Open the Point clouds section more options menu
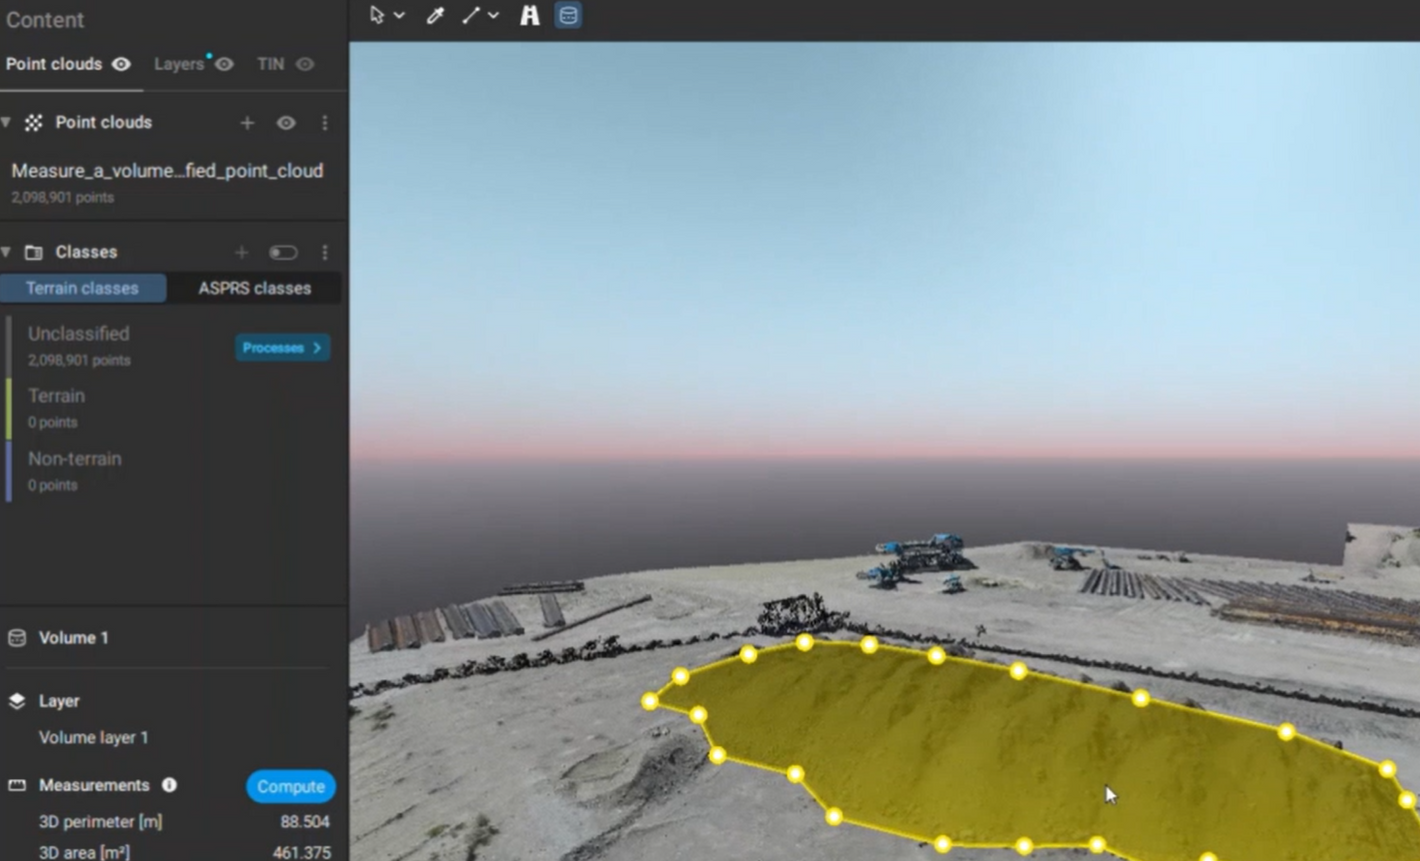 [x=324, y=123]
